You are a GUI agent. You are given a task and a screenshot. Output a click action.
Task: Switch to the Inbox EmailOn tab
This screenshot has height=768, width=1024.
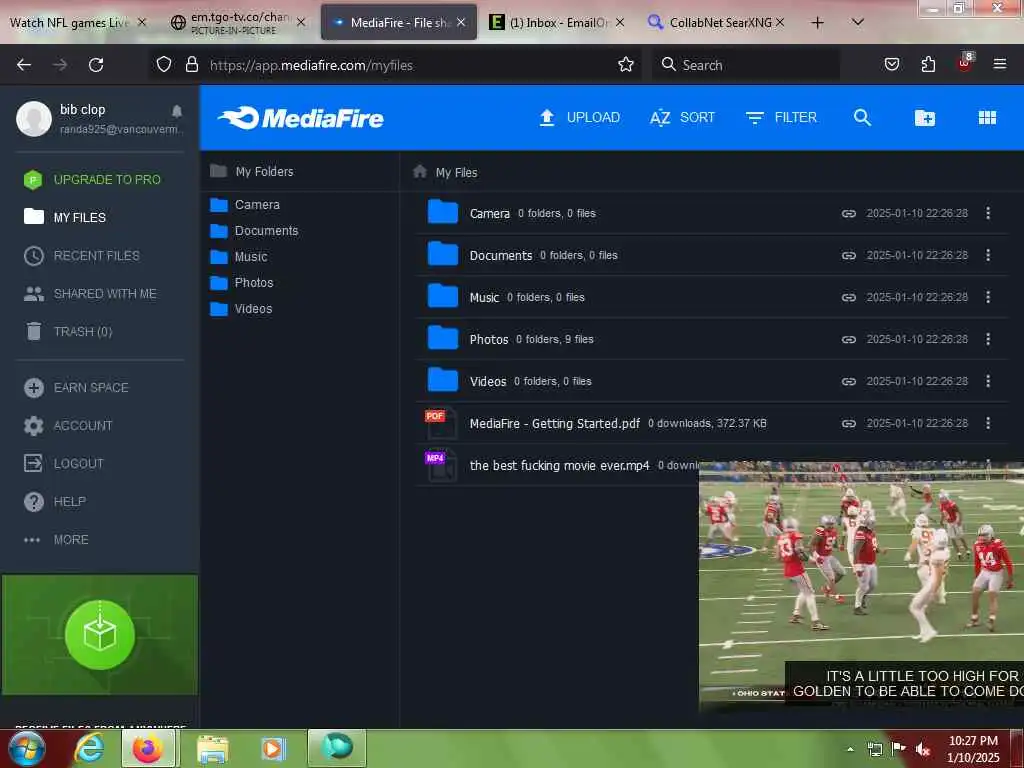(558, 23)
